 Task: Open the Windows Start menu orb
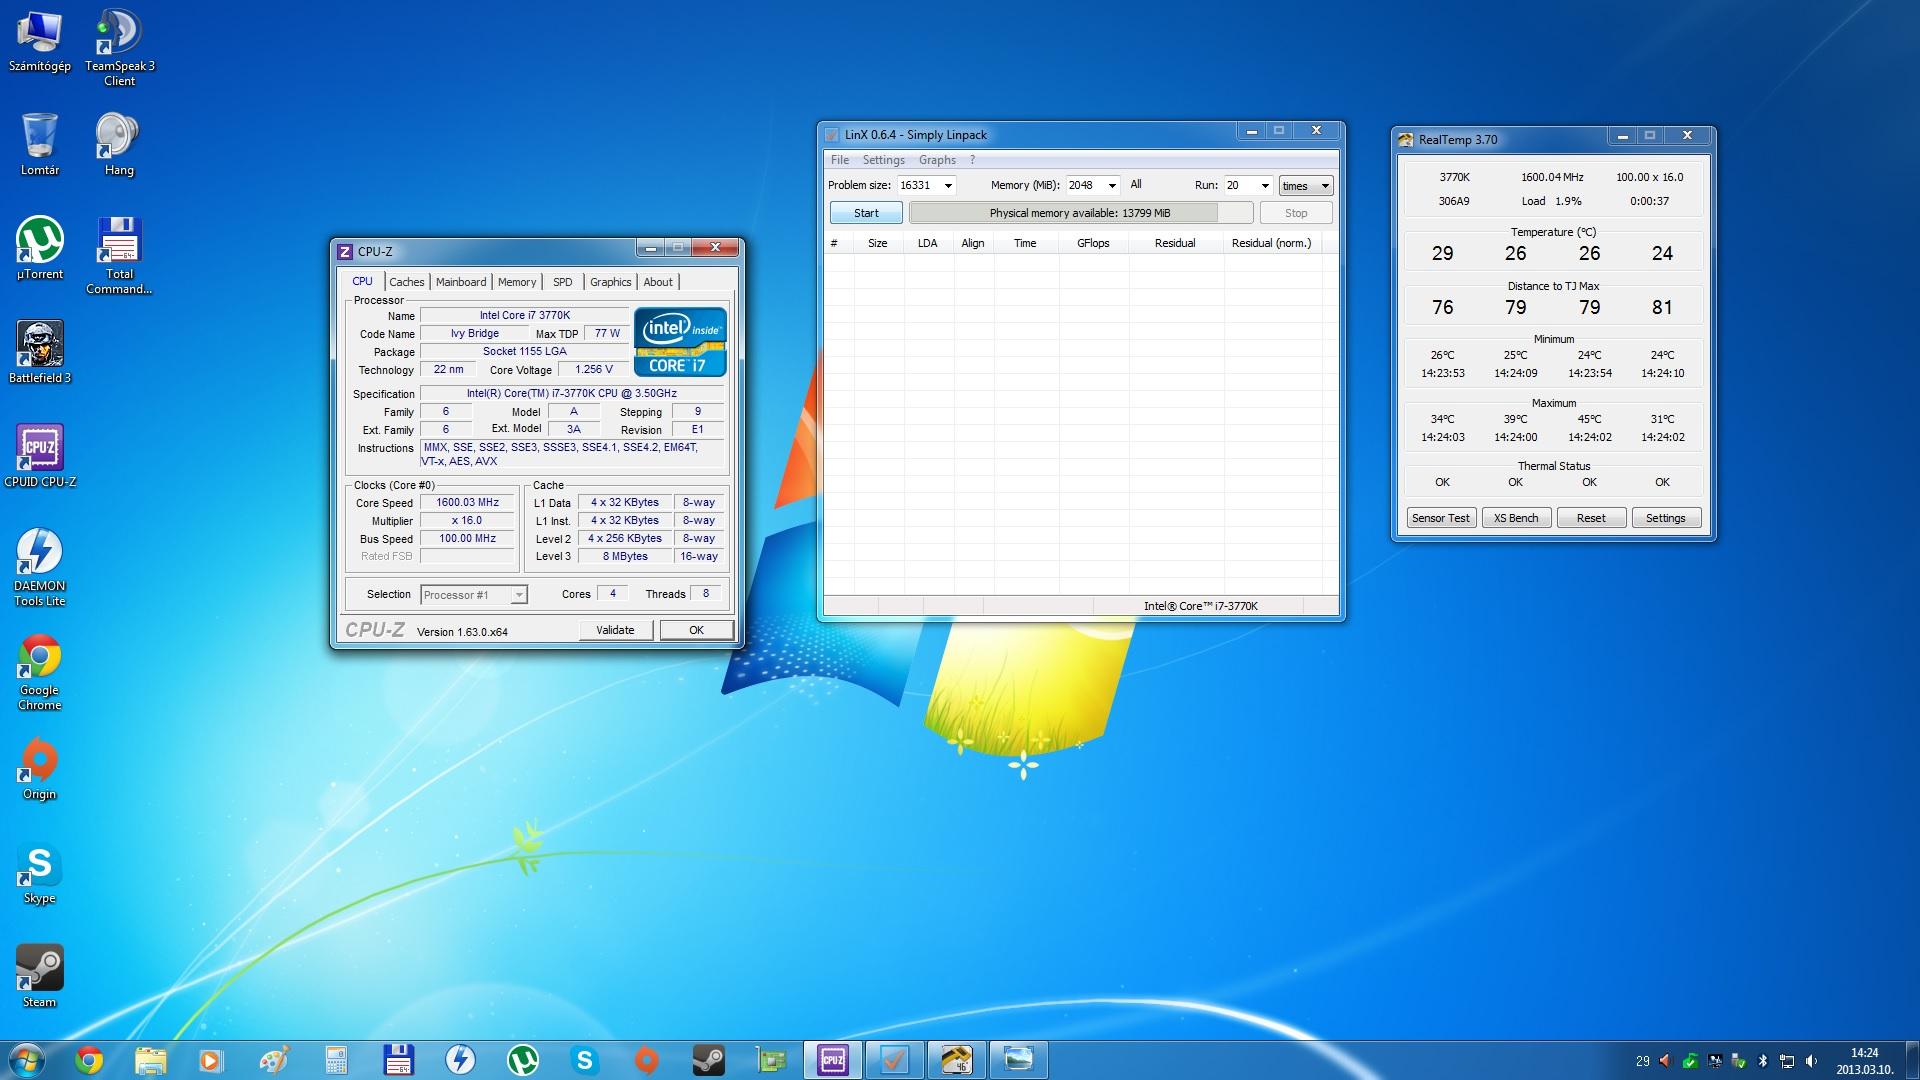27,1060
